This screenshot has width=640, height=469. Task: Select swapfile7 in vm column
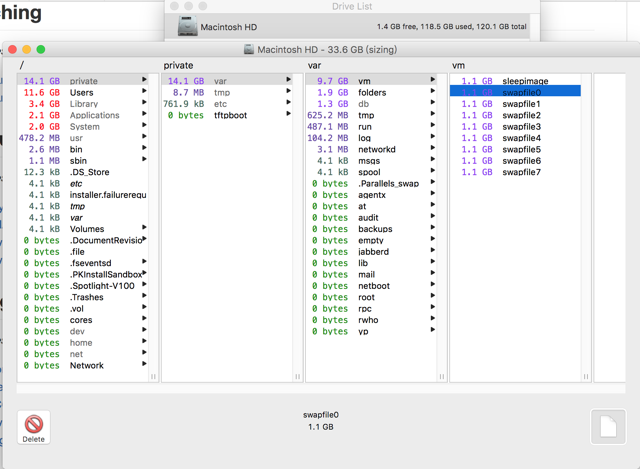[x=515, y=172]
